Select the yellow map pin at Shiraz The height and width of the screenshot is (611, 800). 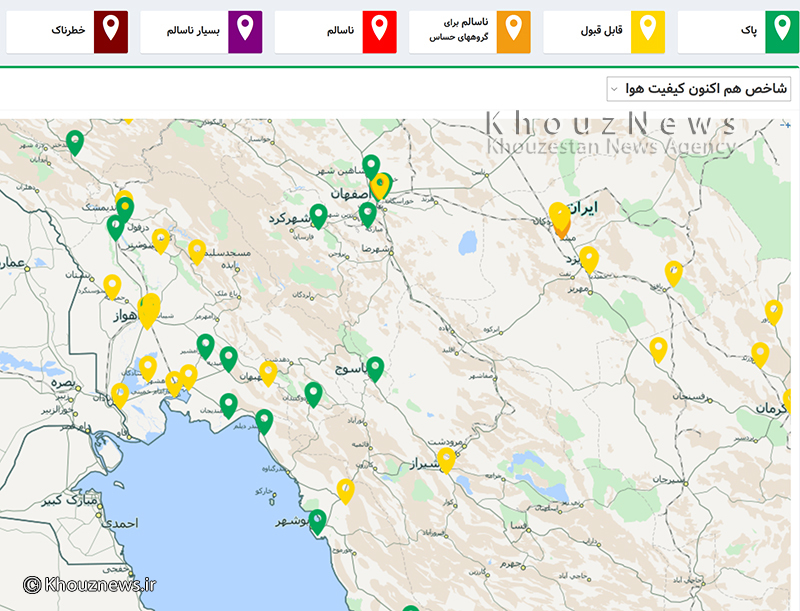click(x=446, y=461)
